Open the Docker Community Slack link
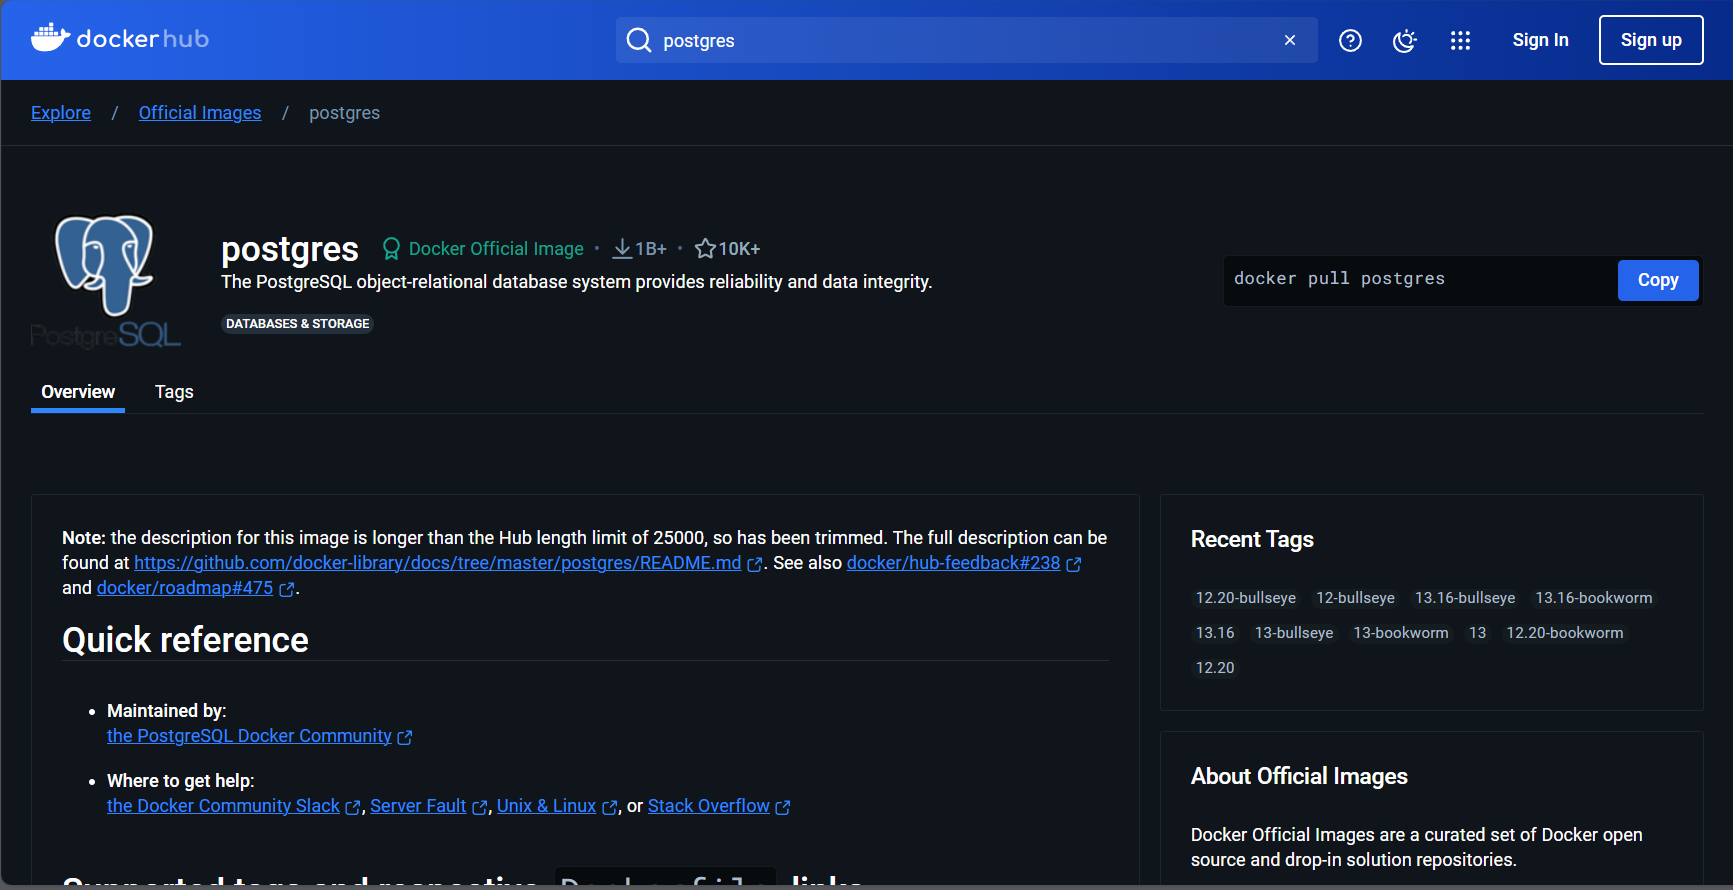Screen dimensions: 1733x890 (x=223, y=806)
